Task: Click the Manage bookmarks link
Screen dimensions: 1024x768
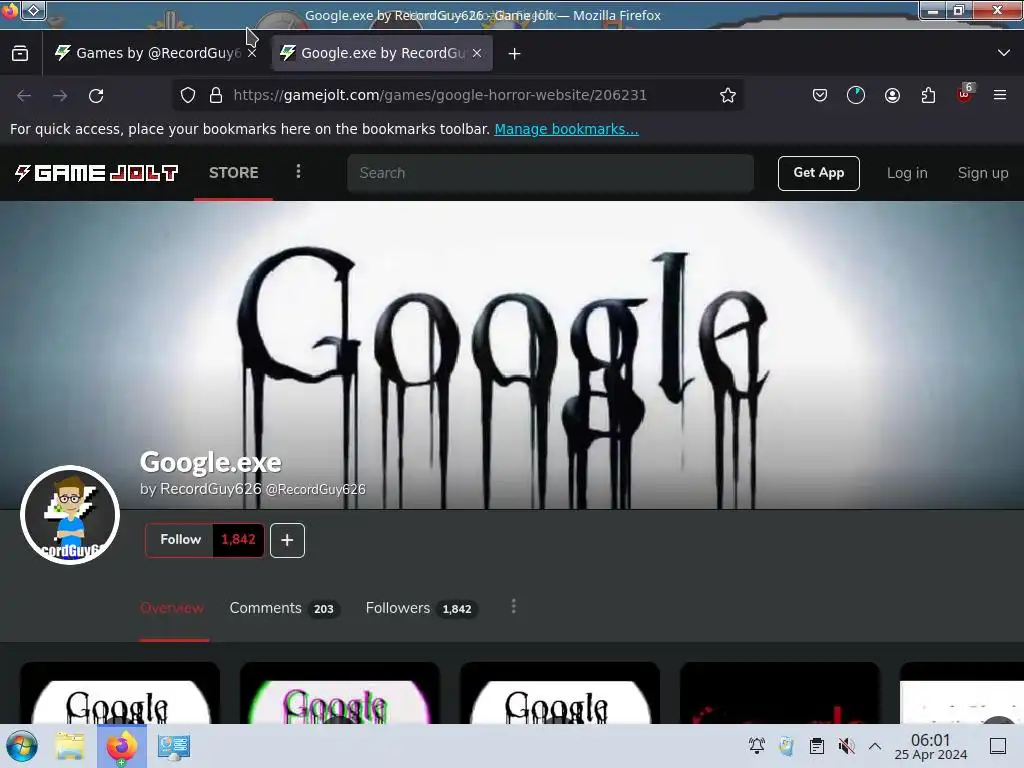Action: tap(566, 129)
